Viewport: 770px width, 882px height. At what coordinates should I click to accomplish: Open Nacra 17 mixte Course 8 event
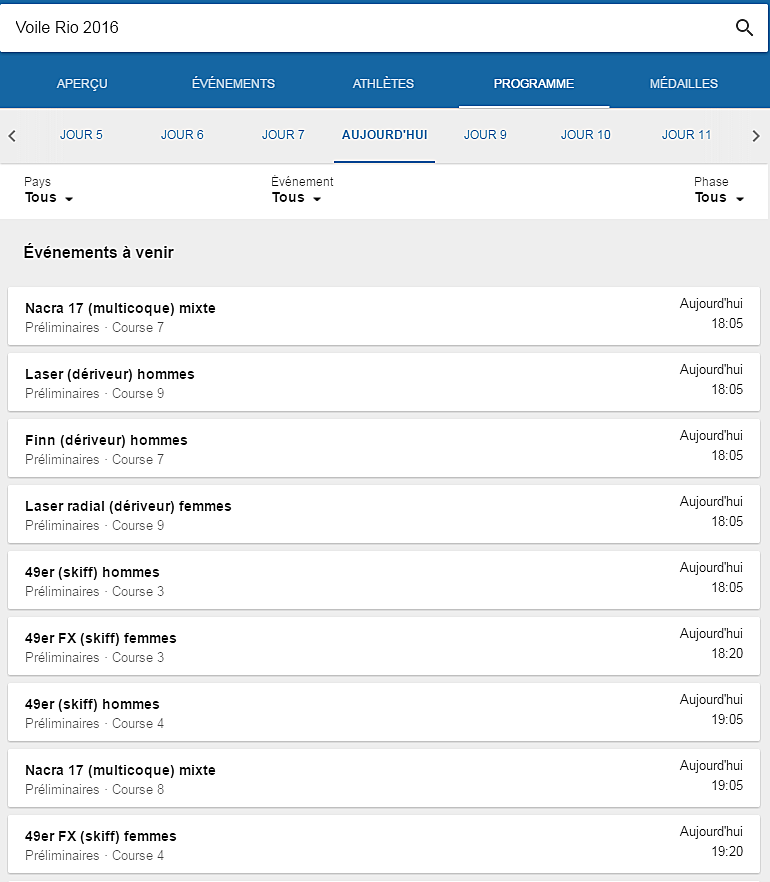pos(384,778)
